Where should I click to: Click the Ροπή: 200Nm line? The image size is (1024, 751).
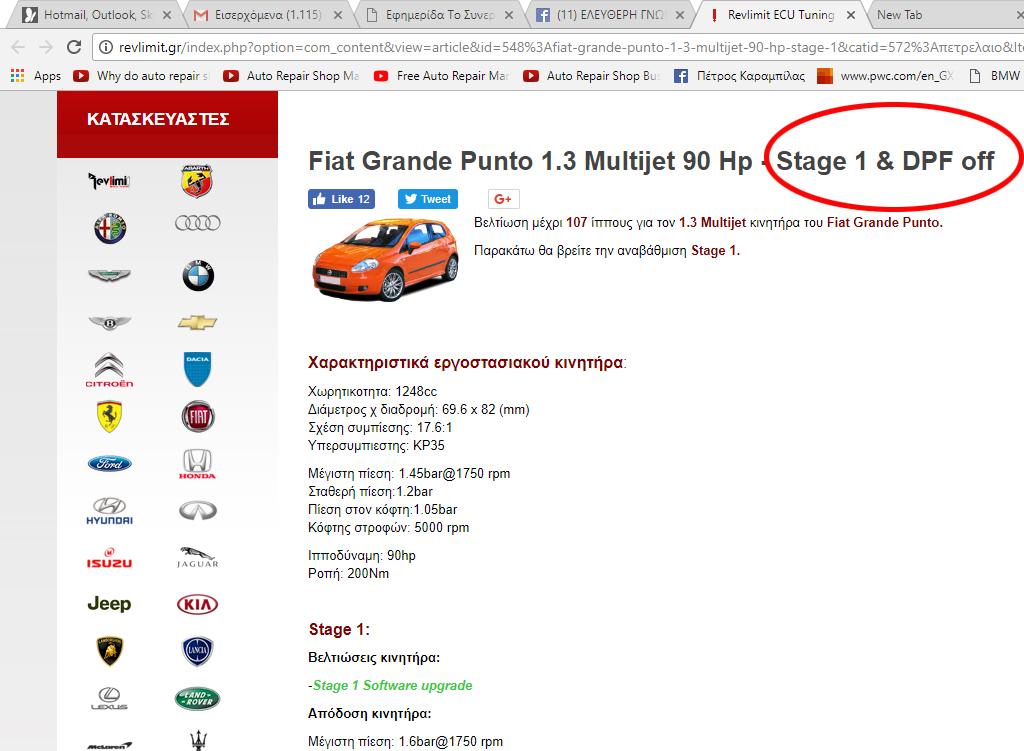click(x=348, y=573)
